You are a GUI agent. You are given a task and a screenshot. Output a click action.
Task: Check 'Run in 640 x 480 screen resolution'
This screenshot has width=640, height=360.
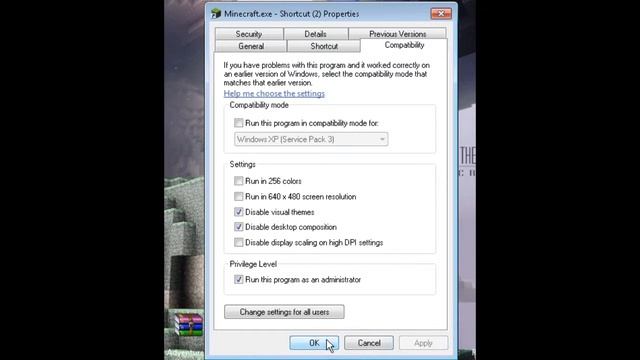pyautogui.click(x=238, y=196)
